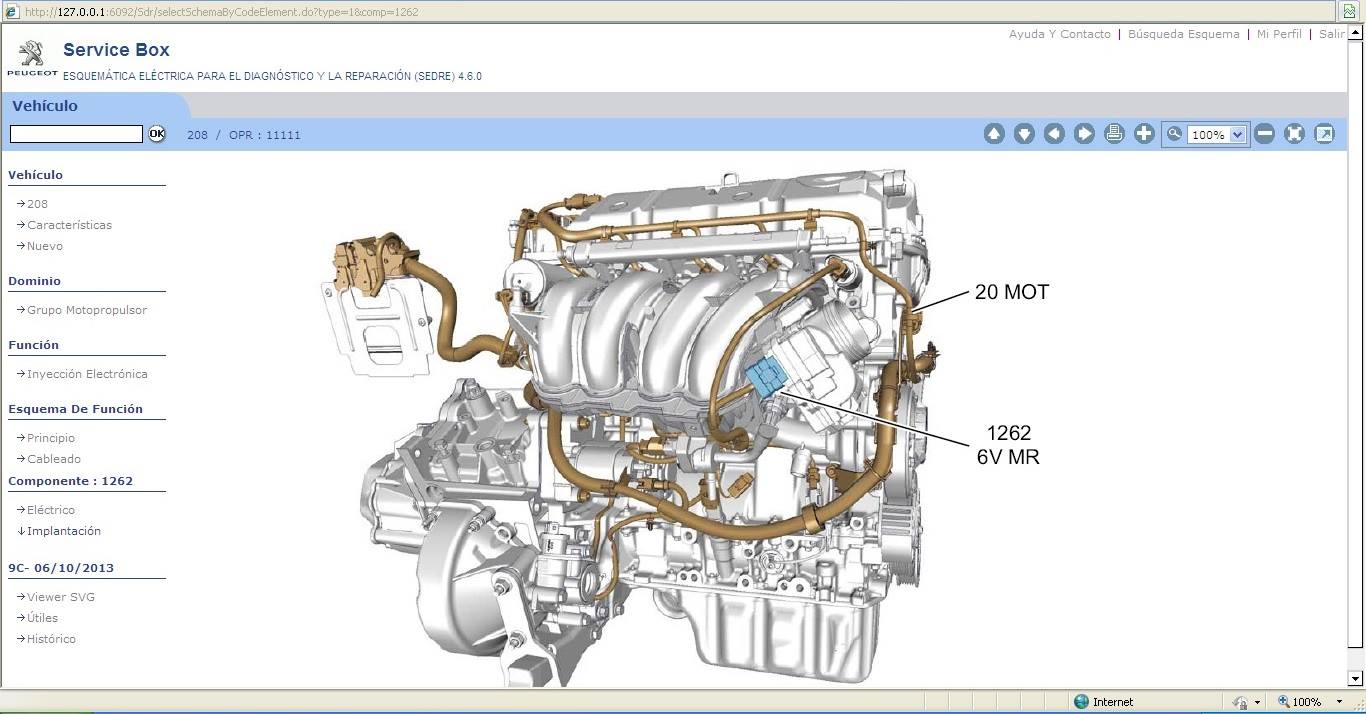1366x714 pixels.
Task: Click the vertical scrollbar down arrow
Action: pyautogui.click(x=1355, y=678)
